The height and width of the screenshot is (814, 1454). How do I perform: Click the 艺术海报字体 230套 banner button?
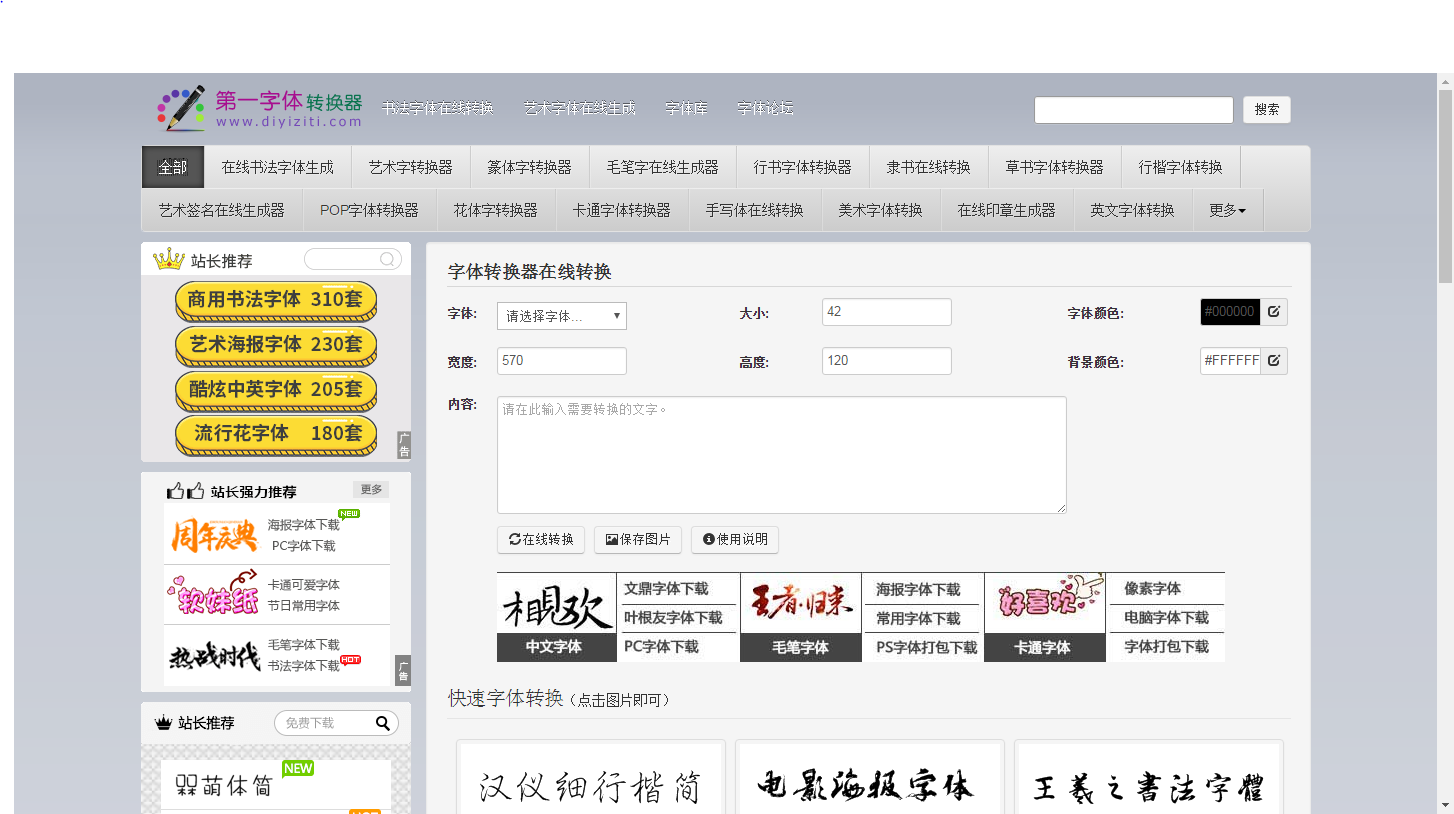[x=276, y=344]
